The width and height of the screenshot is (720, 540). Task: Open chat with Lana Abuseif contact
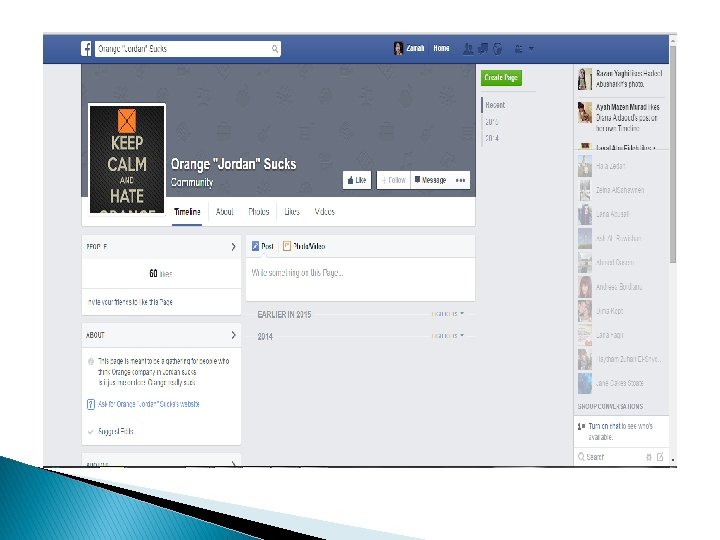(620, 214)
